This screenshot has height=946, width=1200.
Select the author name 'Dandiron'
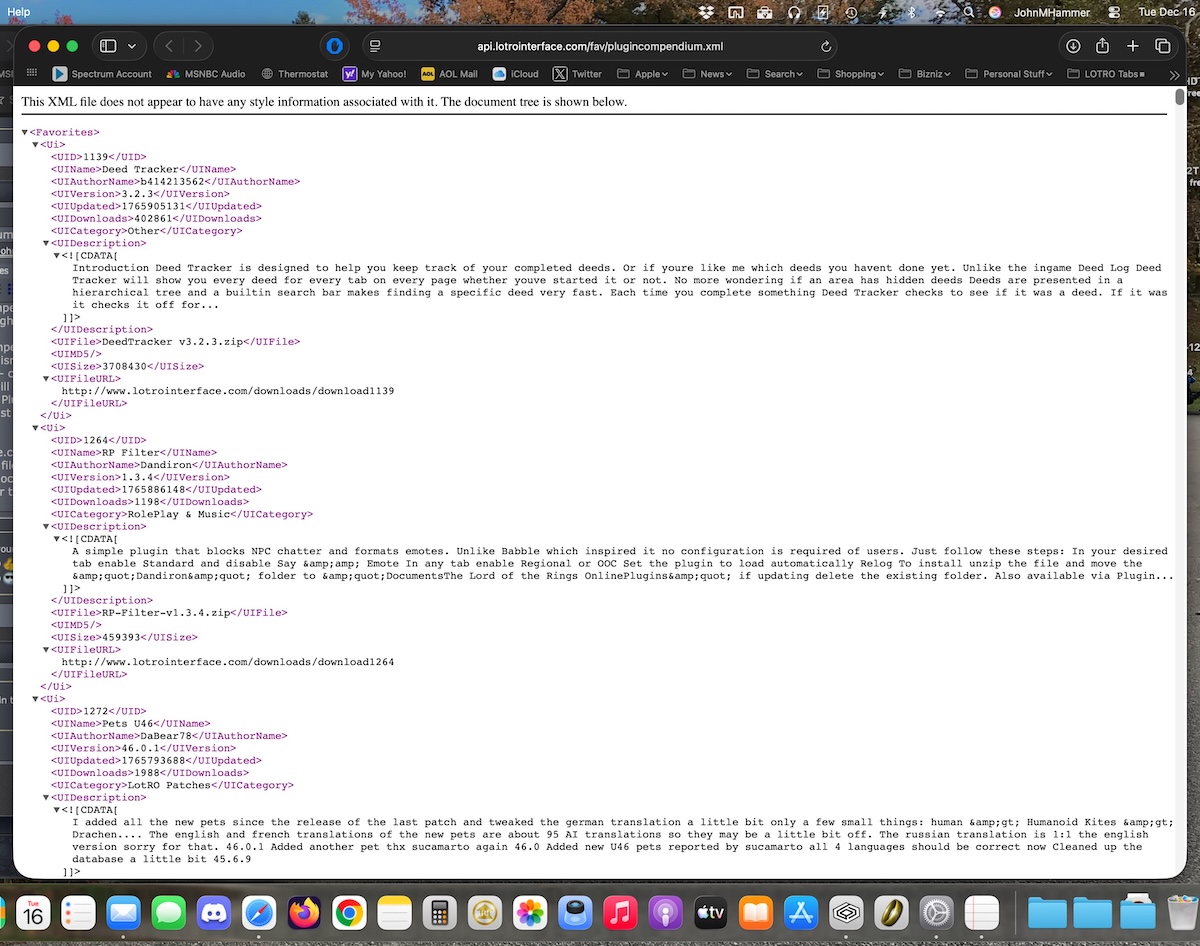click(x=166, y=465)
